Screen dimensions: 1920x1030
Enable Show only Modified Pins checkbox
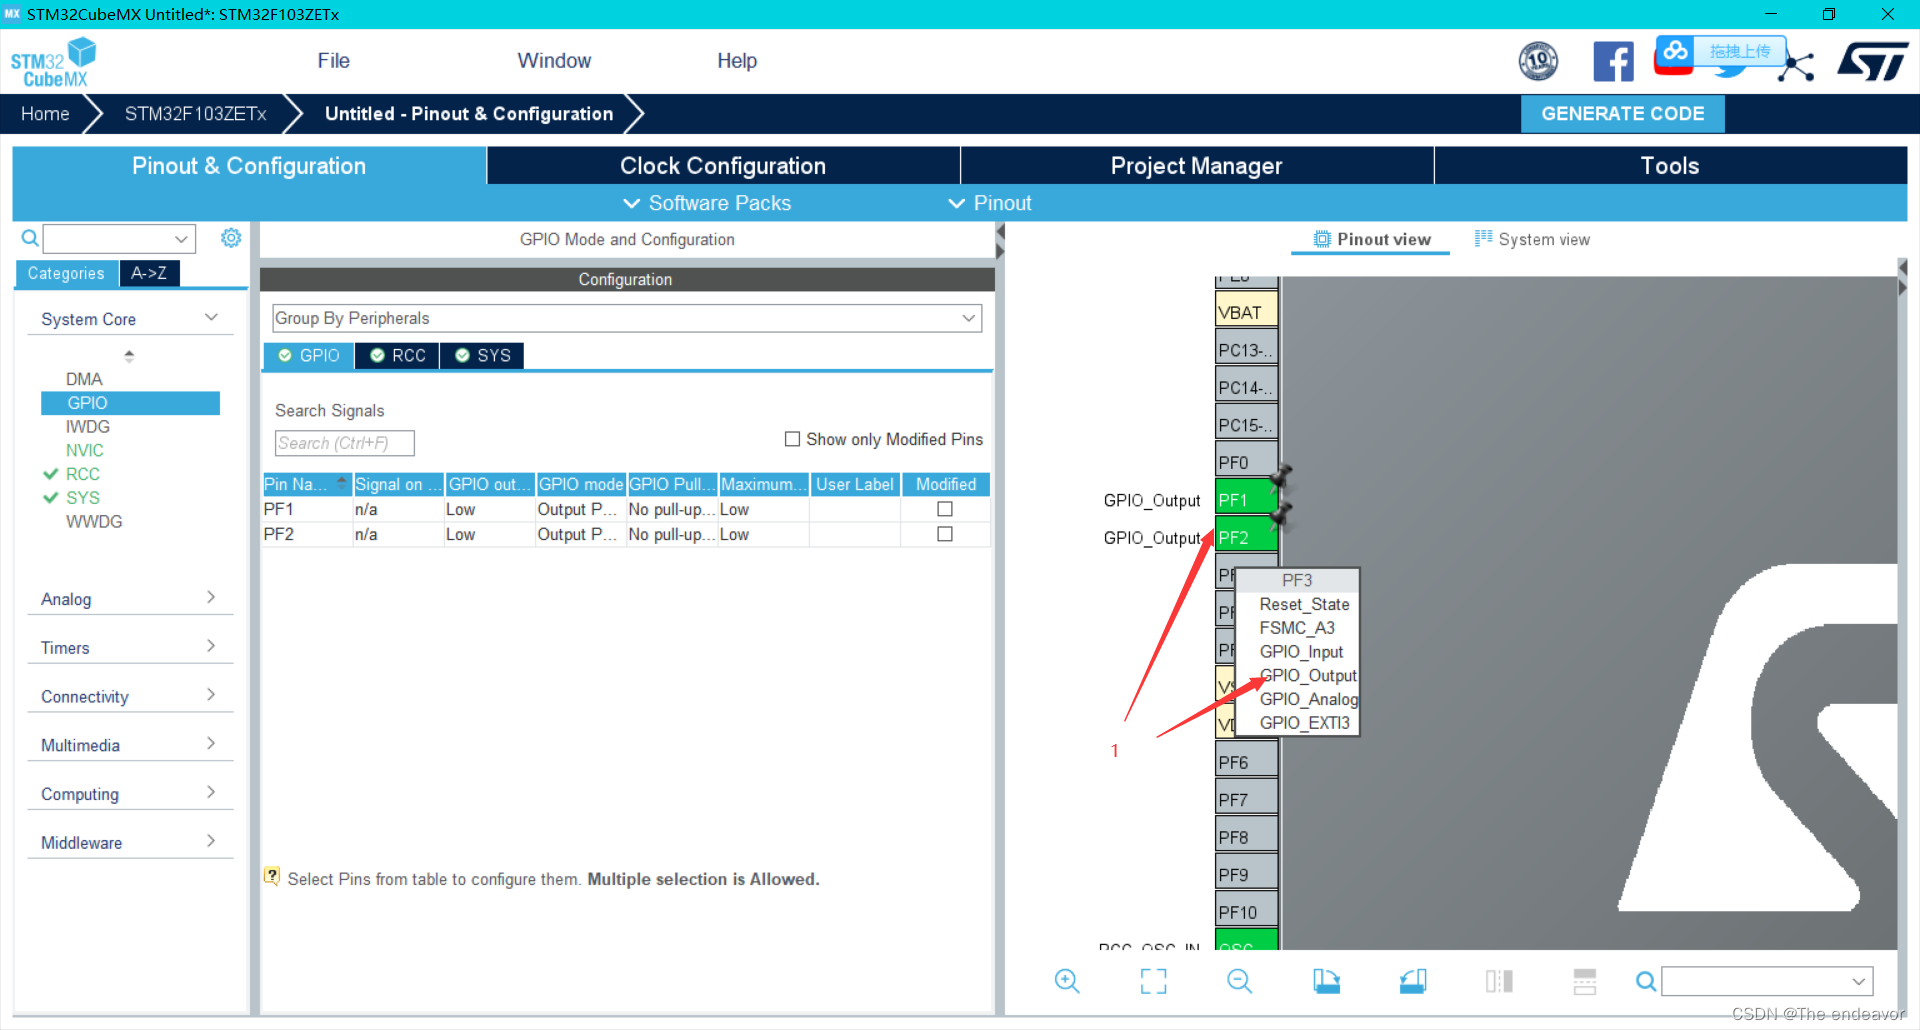[792, 439]
